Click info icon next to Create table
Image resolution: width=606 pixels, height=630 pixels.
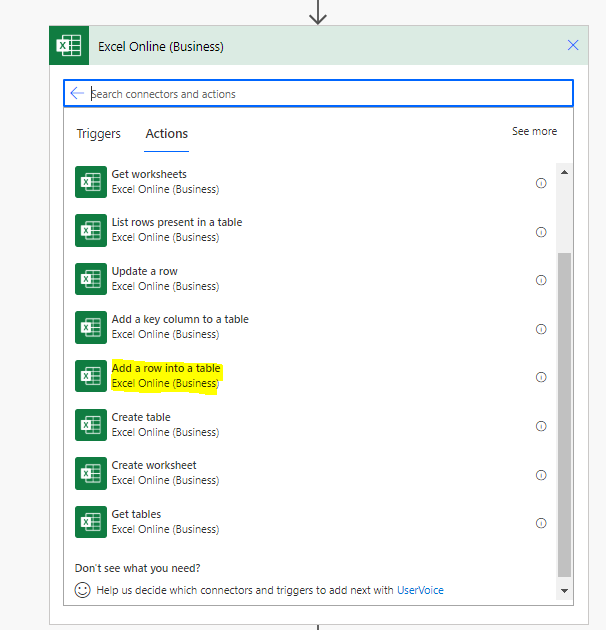click(x=541, y=426)
